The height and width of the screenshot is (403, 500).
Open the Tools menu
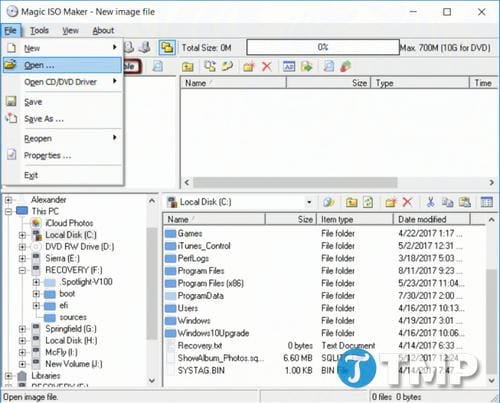[x=39, y=31]
